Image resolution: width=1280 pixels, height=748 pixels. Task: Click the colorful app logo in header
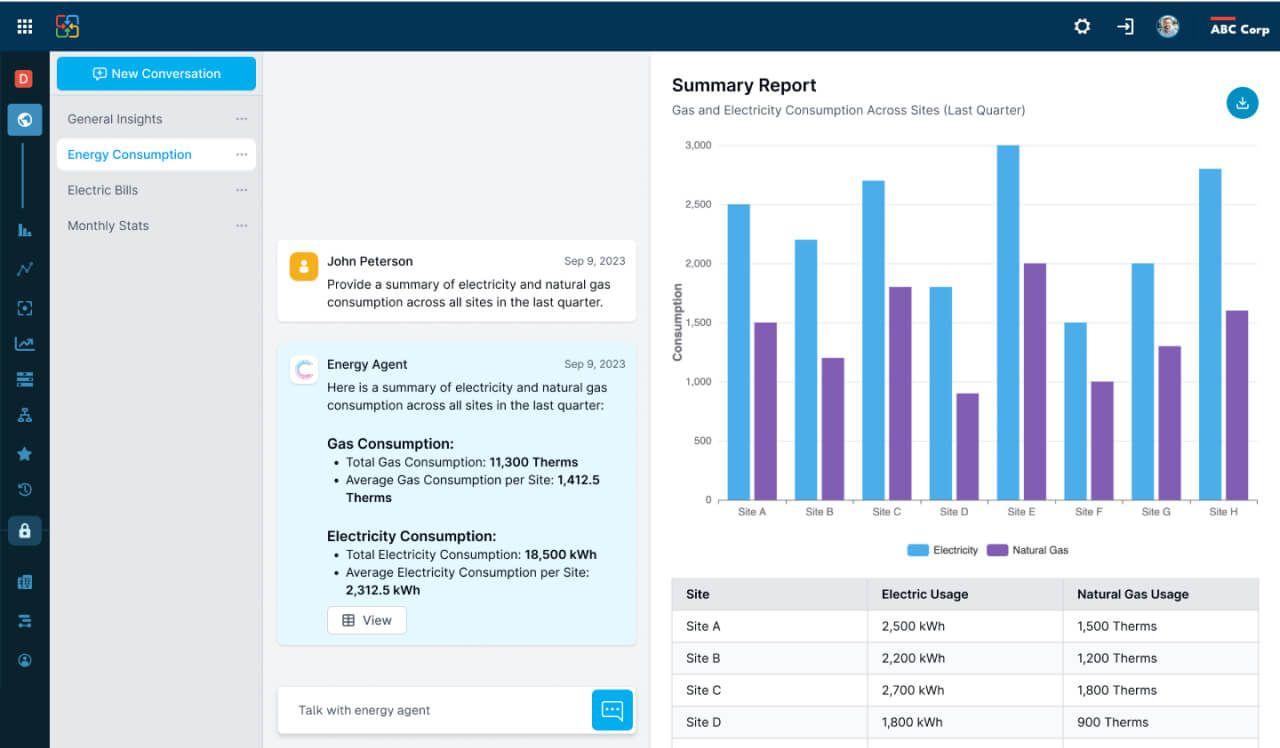tap(68, 27)
